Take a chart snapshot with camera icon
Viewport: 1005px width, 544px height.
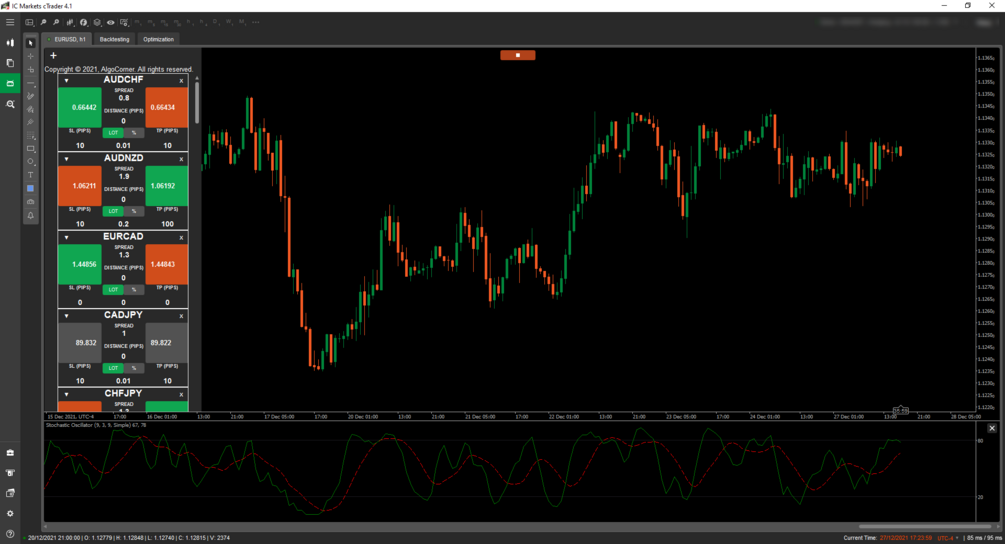pyautogui.click(x=30, y=202)
